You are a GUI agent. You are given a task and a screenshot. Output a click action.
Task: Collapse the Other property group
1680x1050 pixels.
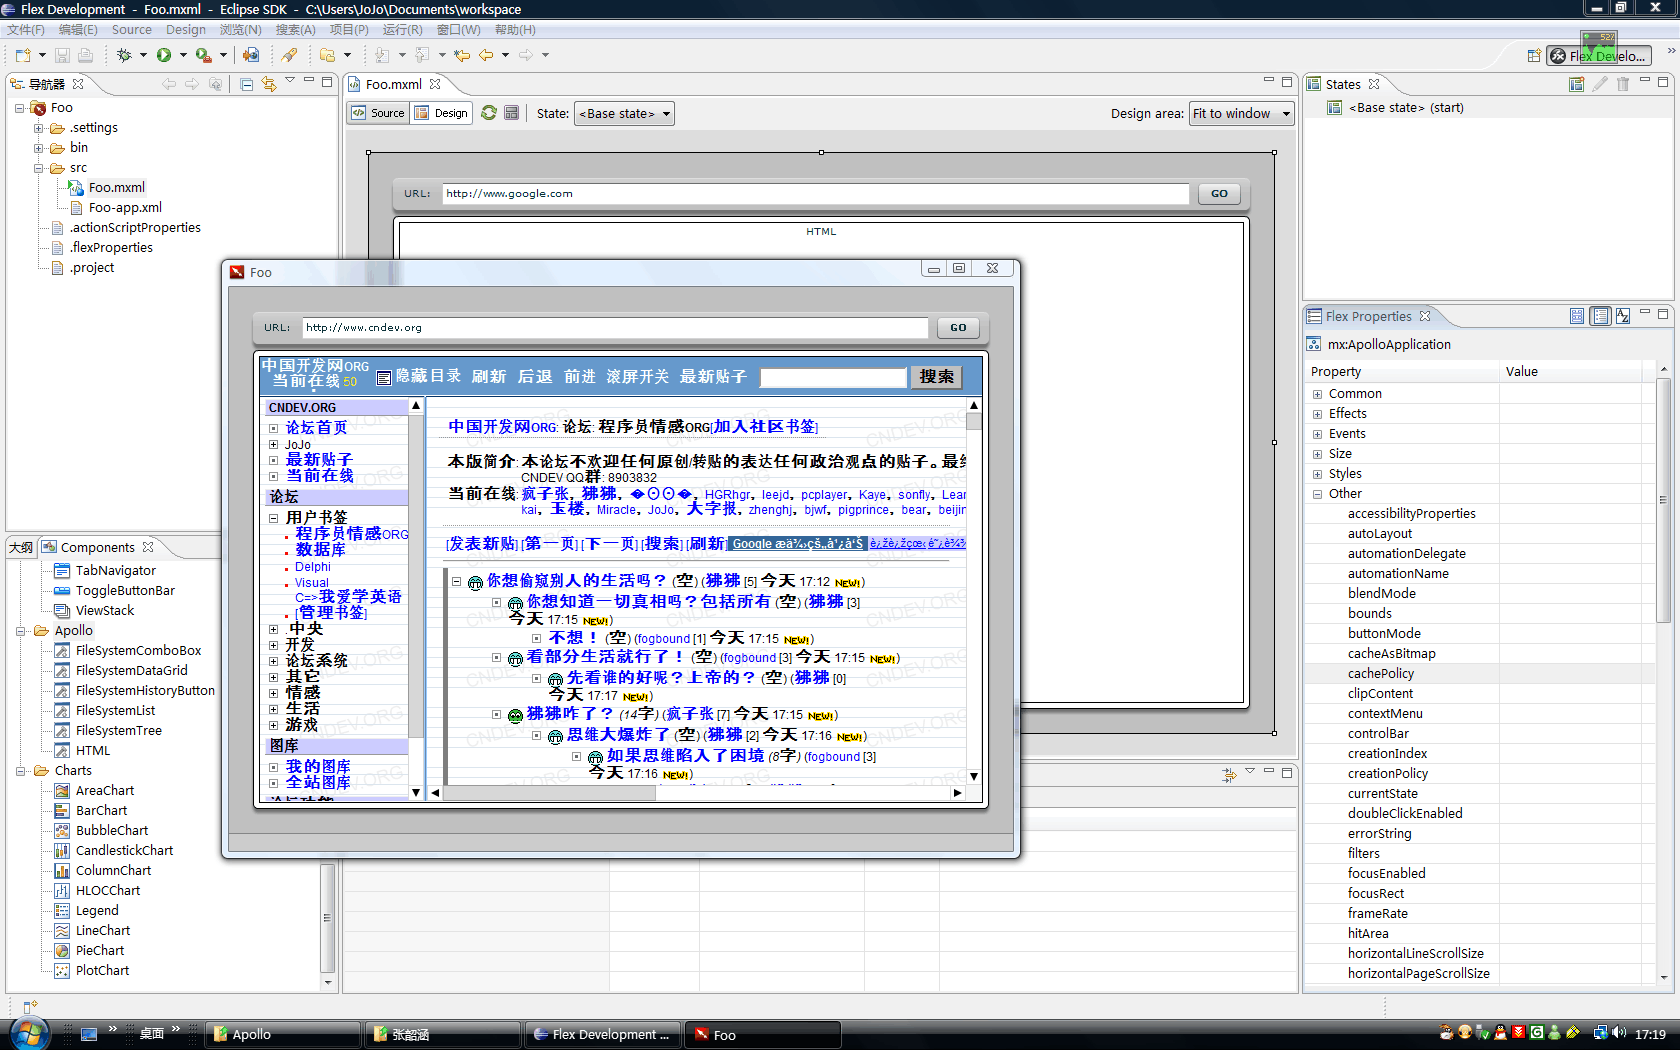[1317, 494]
